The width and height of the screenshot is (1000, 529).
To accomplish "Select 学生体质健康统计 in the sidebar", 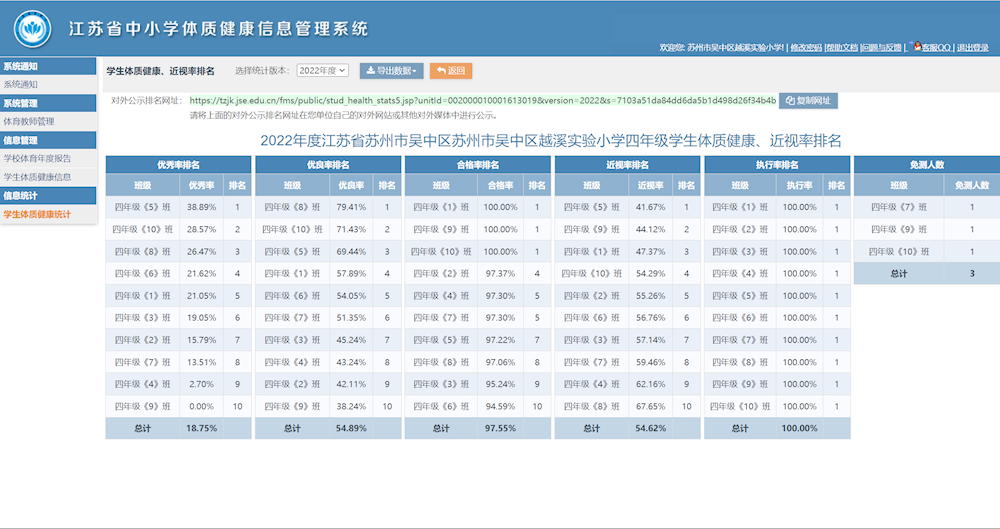I will [x=48, y=214].
